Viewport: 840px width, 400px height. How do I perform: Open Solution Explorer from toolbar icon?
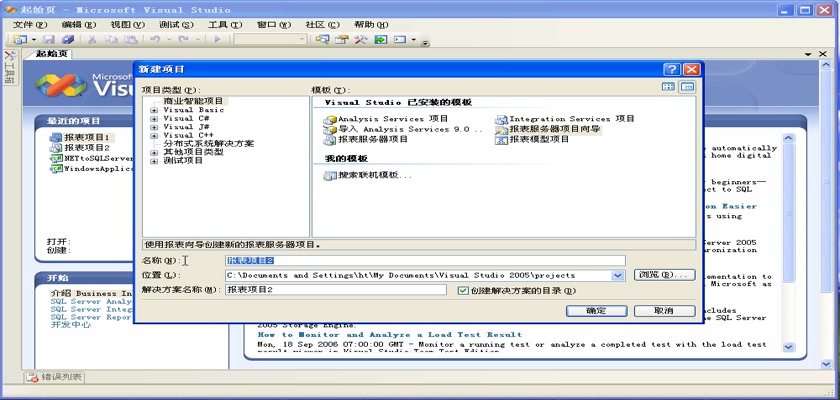point(321,39)
